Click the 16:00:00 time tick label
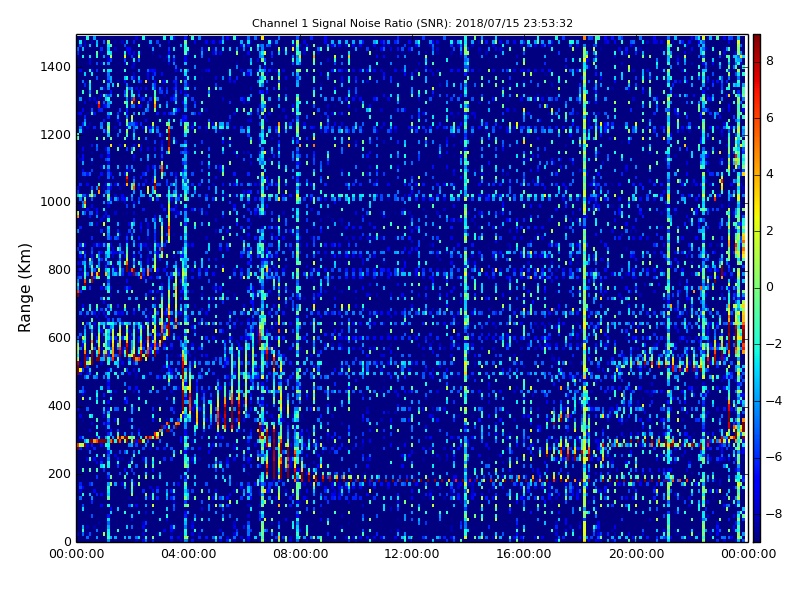Screen dimensions: 800x600 [524, 554]
